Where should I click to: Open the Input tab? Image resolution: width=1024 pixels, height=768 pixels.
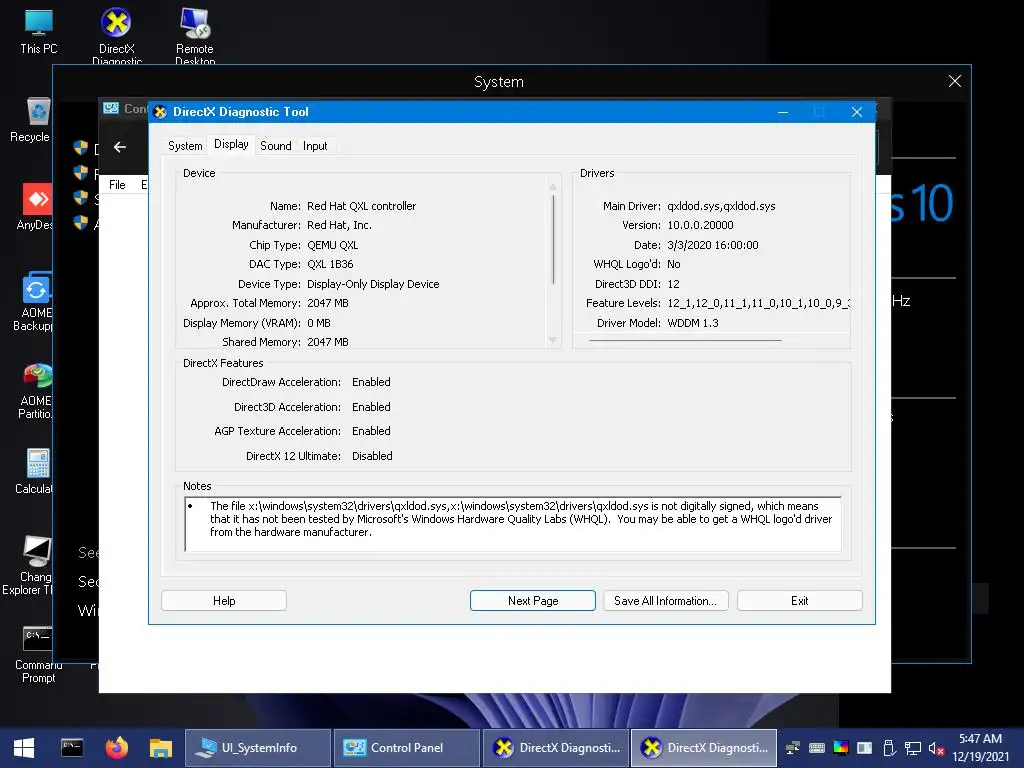click(315, 146)
